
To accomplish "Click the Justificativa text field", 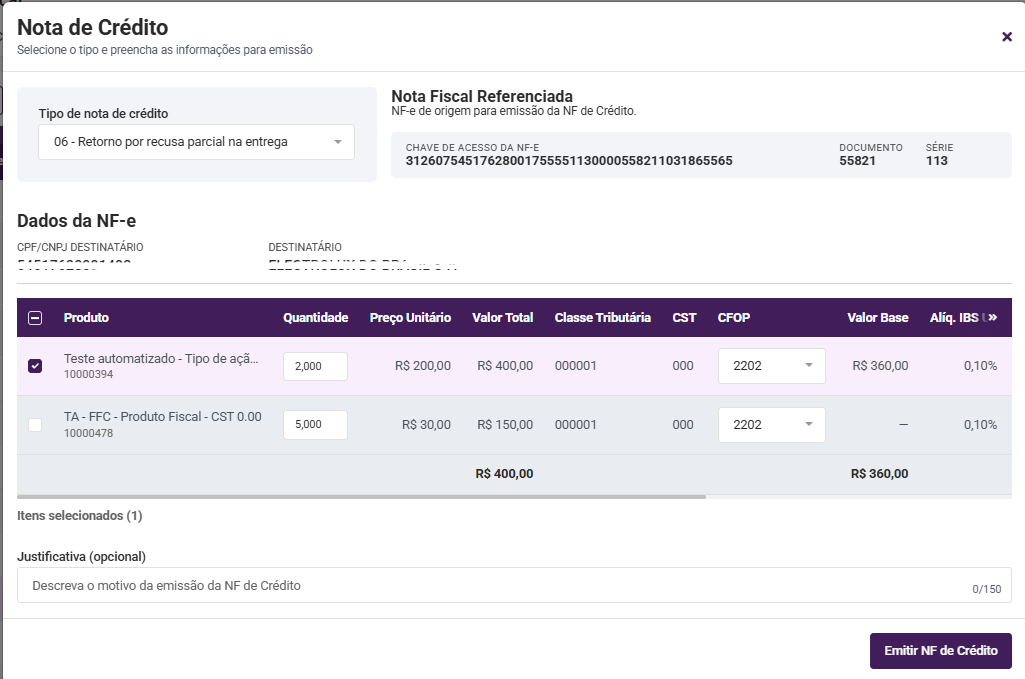I will pyautogui.click(x=514, y=586).
